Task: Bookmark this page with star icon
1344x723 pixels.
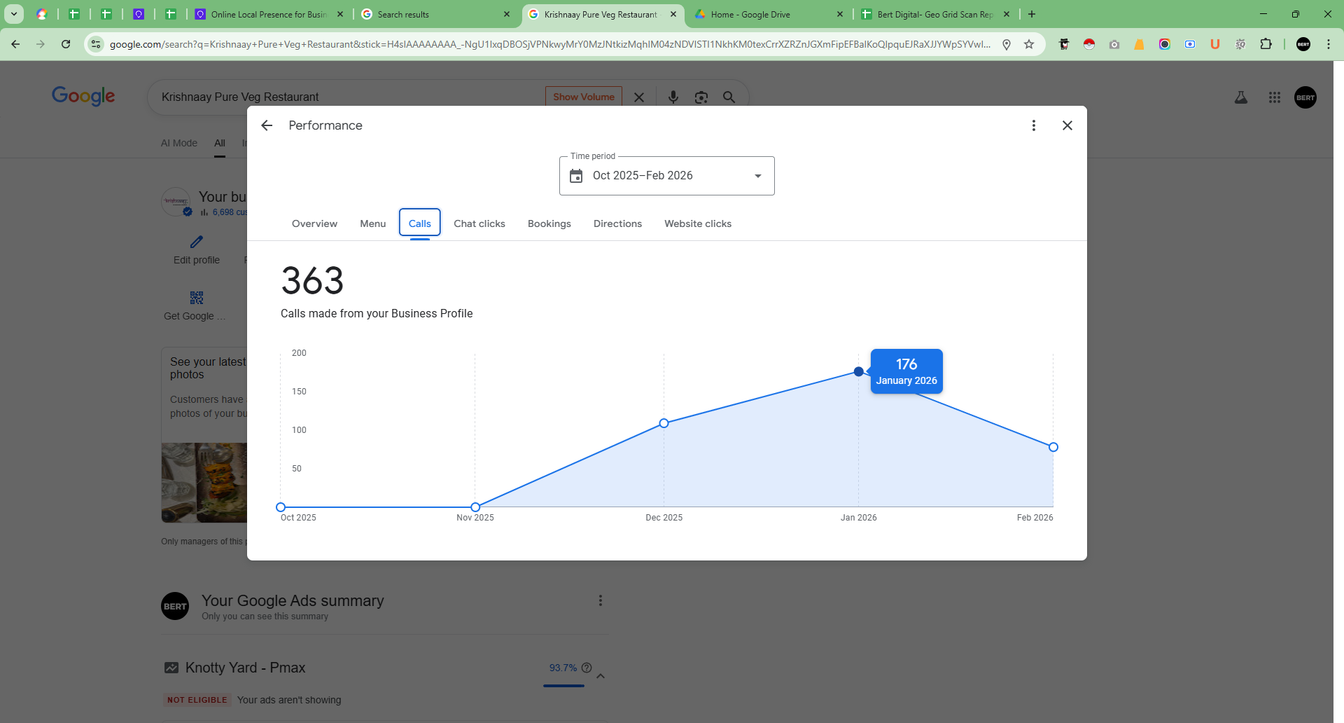Action: [1029, 44]
